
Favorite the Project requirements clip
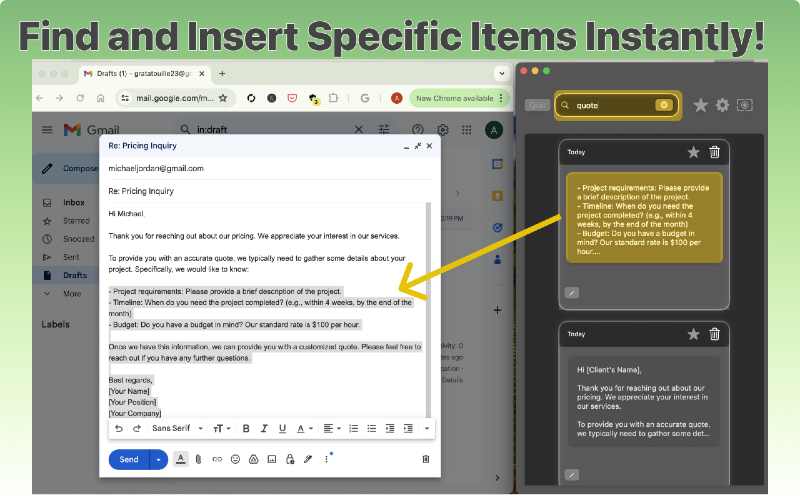[693, 152]
